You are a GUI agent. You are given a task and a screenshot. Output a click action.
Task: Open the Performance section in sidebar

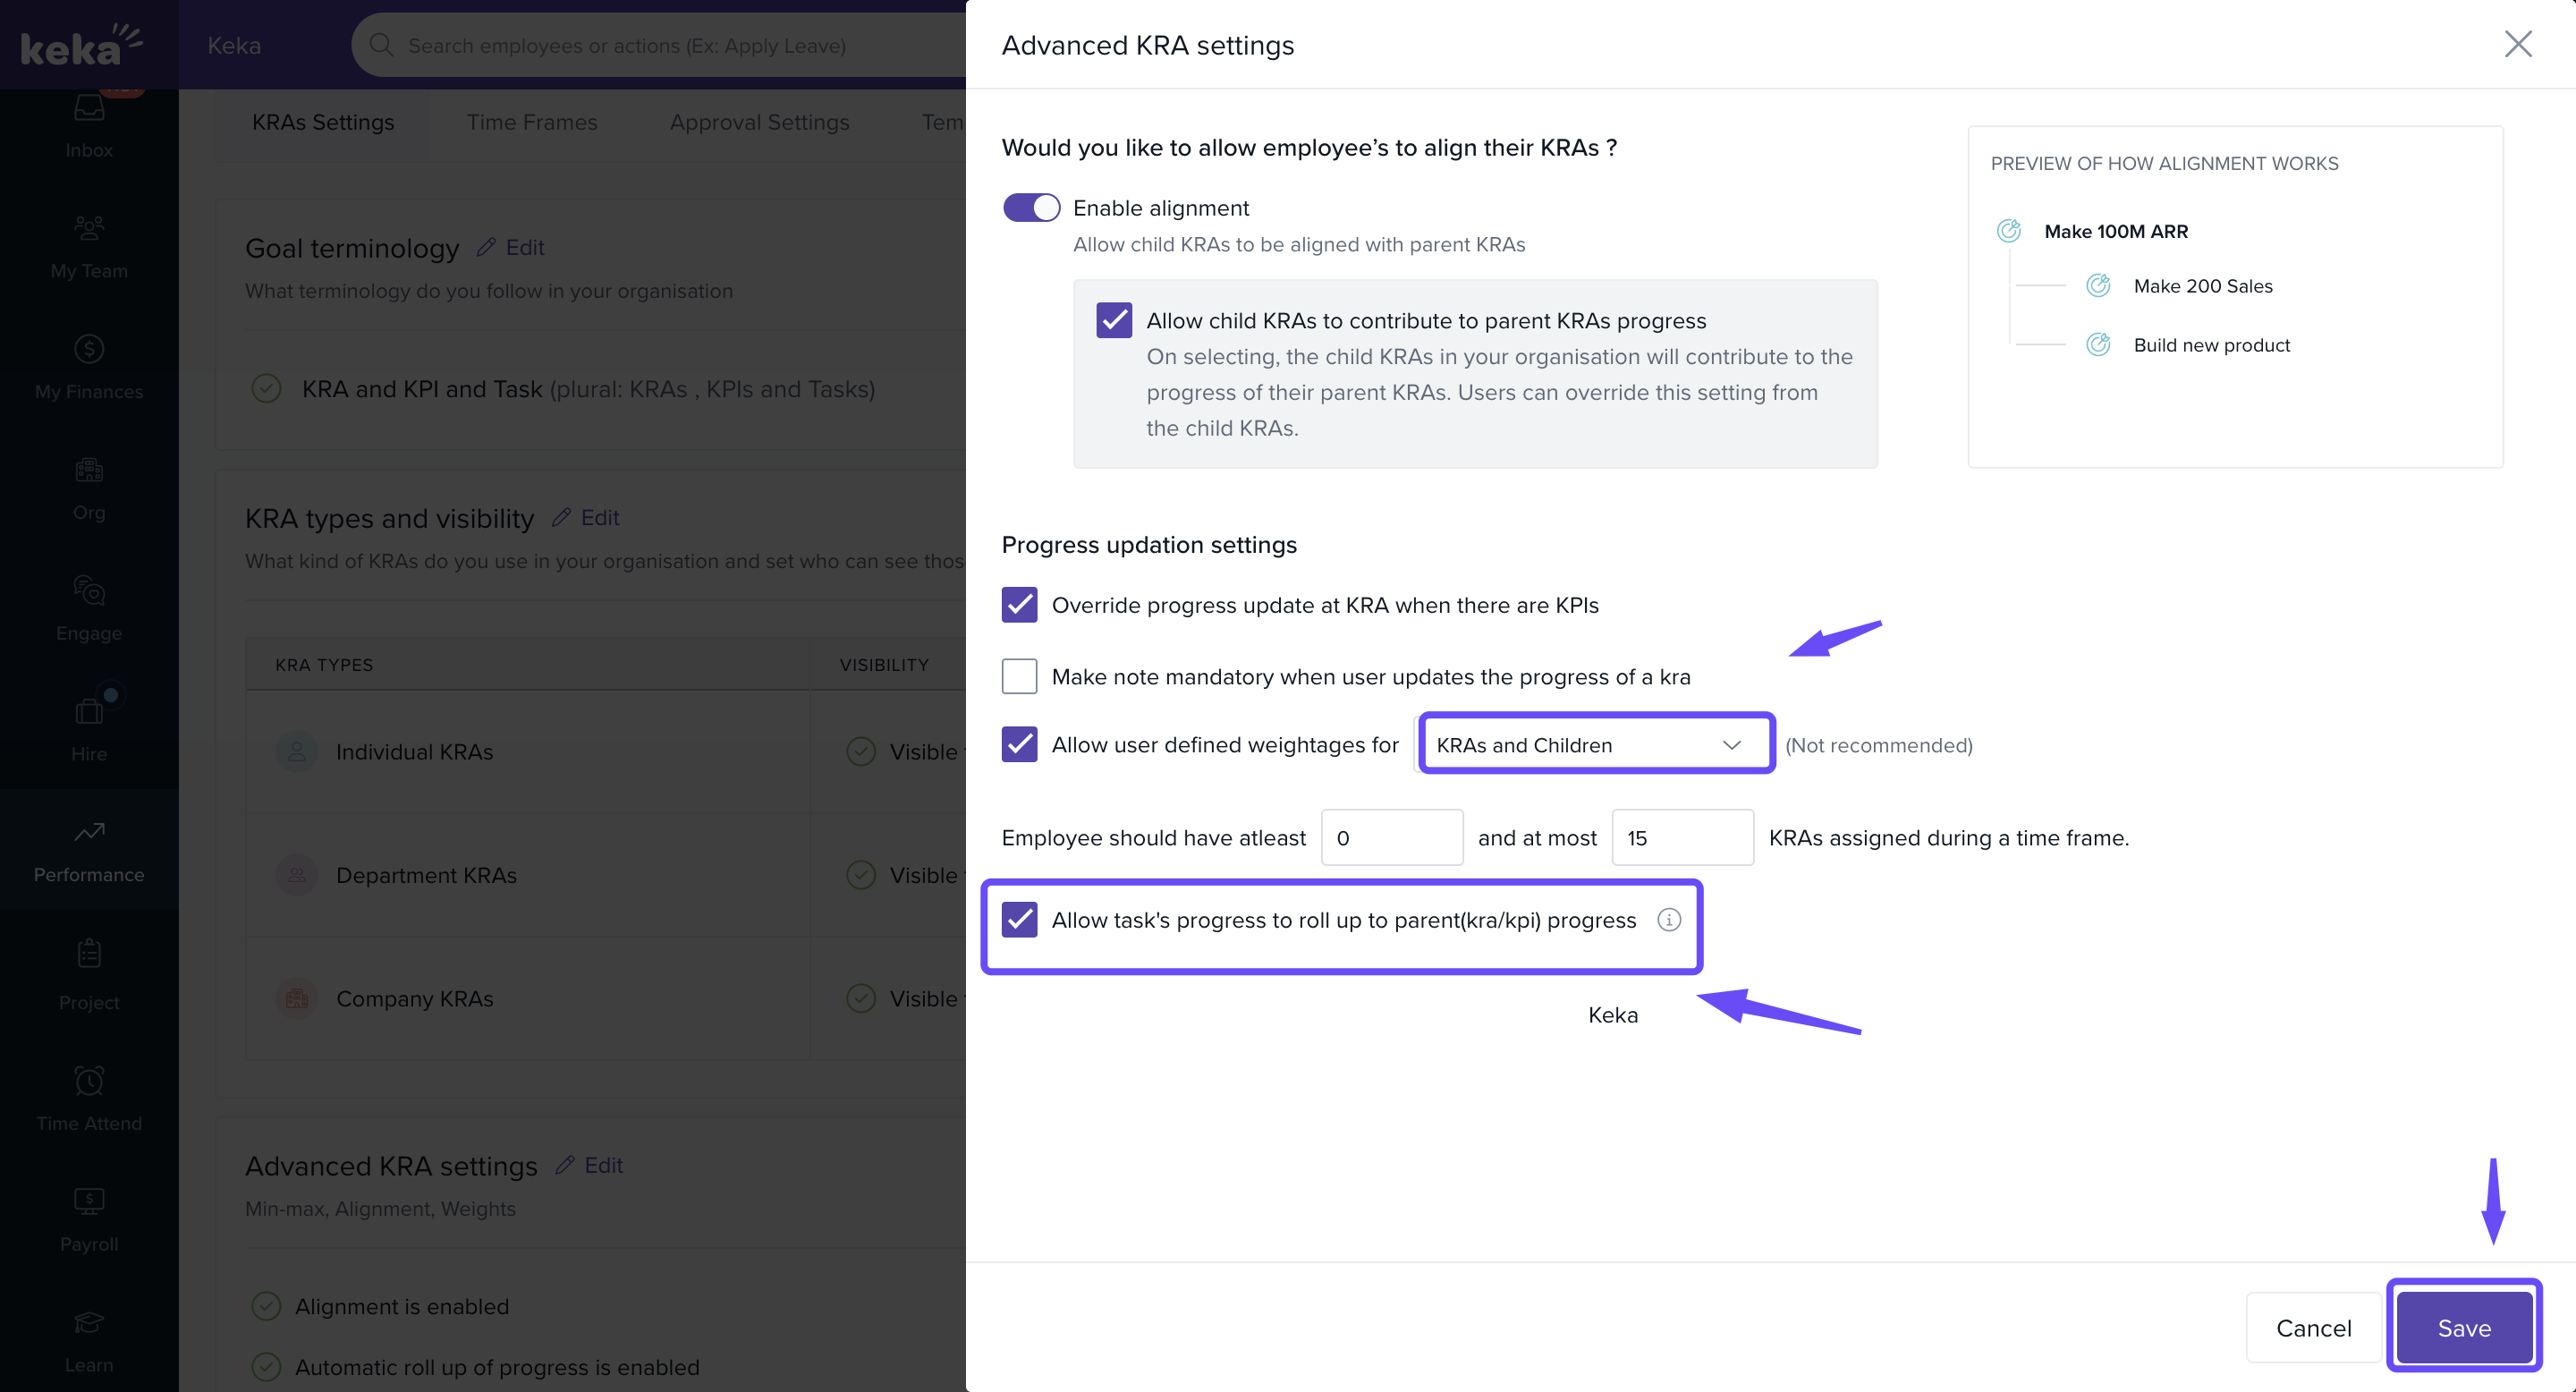click(89, 850)
